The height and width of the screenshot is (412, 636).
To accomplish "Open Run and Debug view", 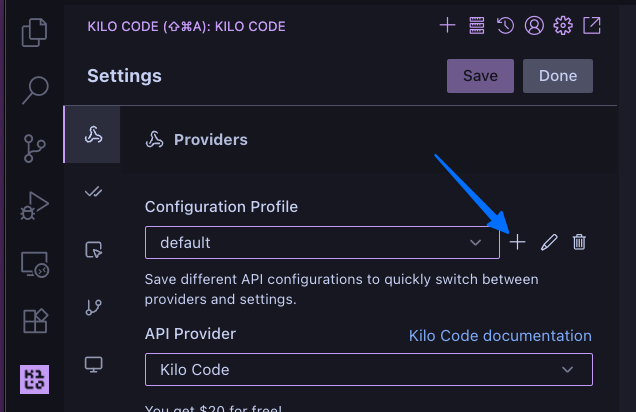I will tap(35, 206).
